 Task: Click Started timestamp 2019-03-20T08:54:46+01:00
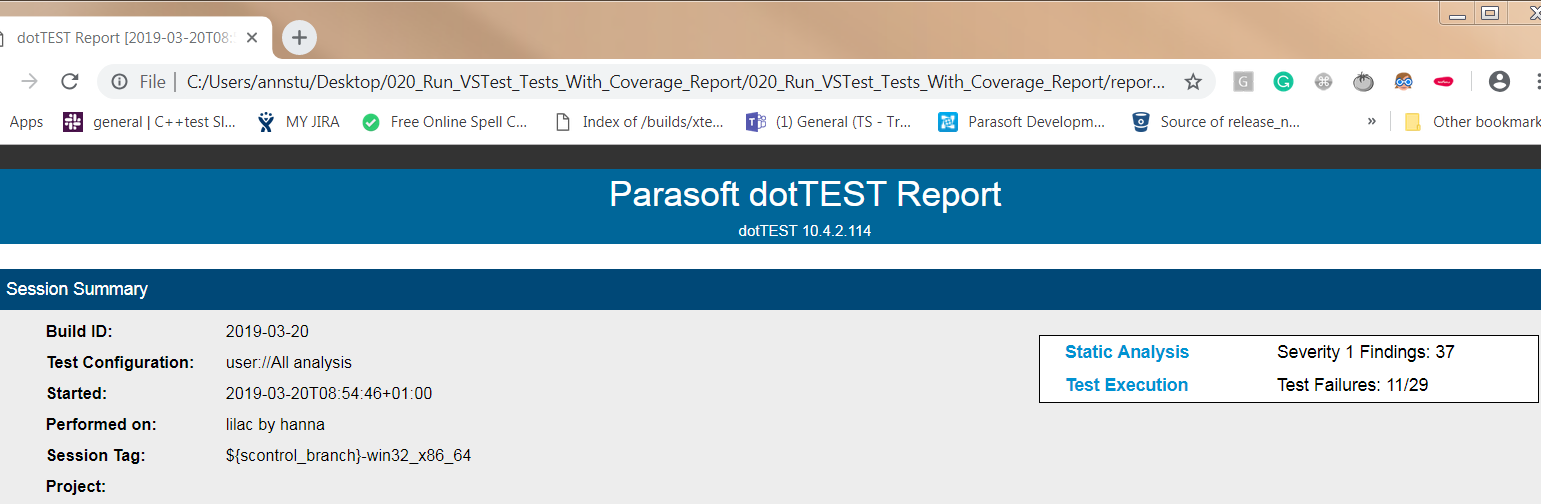pos(329,394)
